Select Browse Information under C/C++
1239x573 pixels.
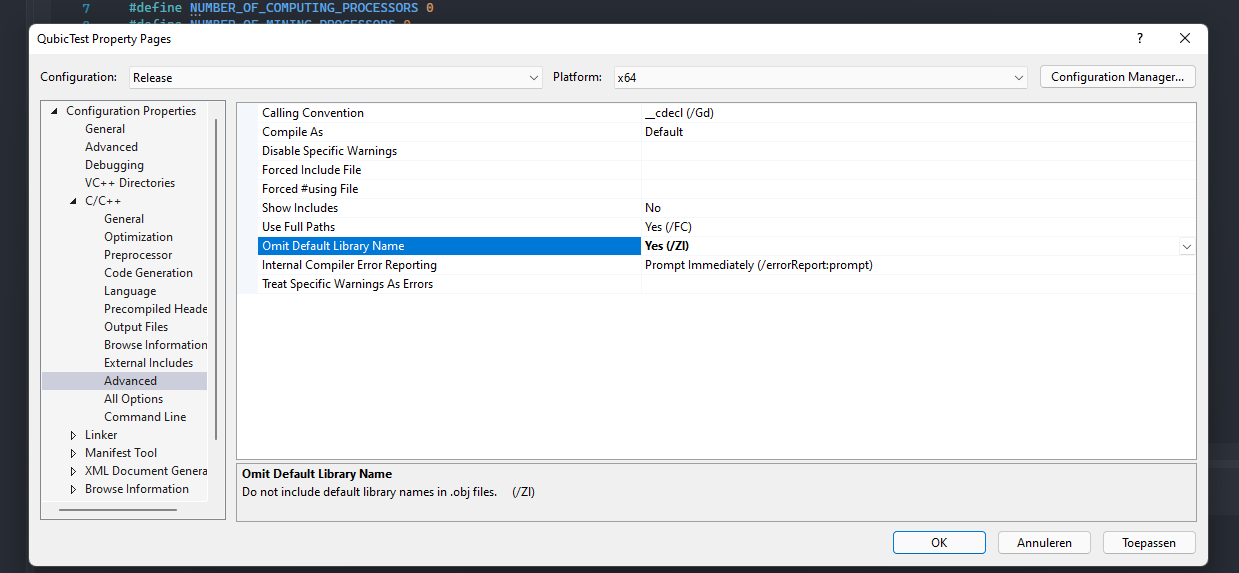point(155,345)
